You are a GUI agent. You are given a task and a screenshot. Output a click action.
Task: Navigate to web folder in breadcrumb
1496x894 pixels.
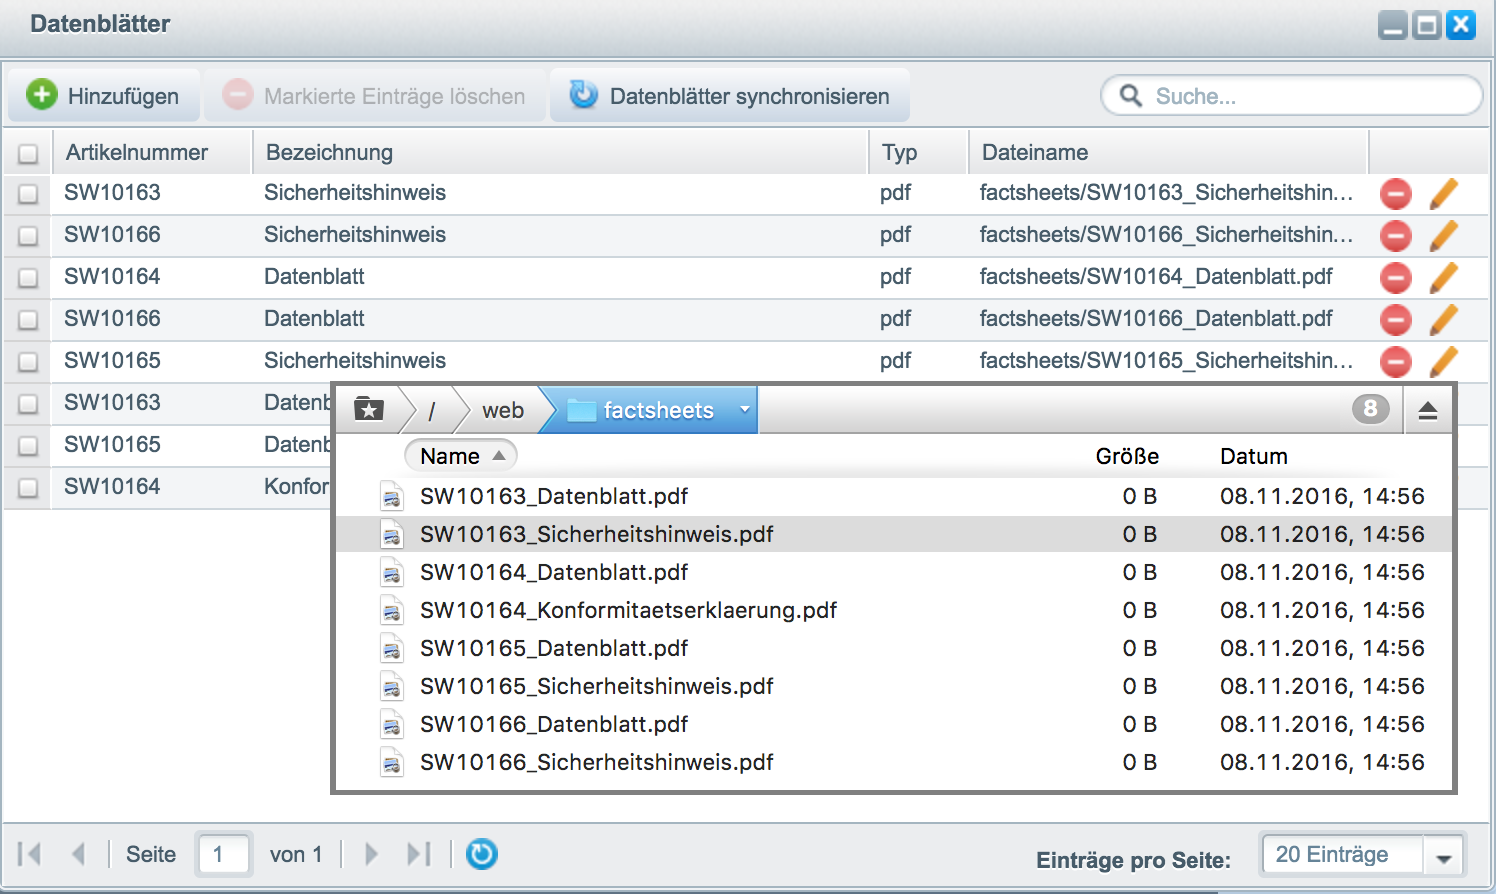pos(502,410)
